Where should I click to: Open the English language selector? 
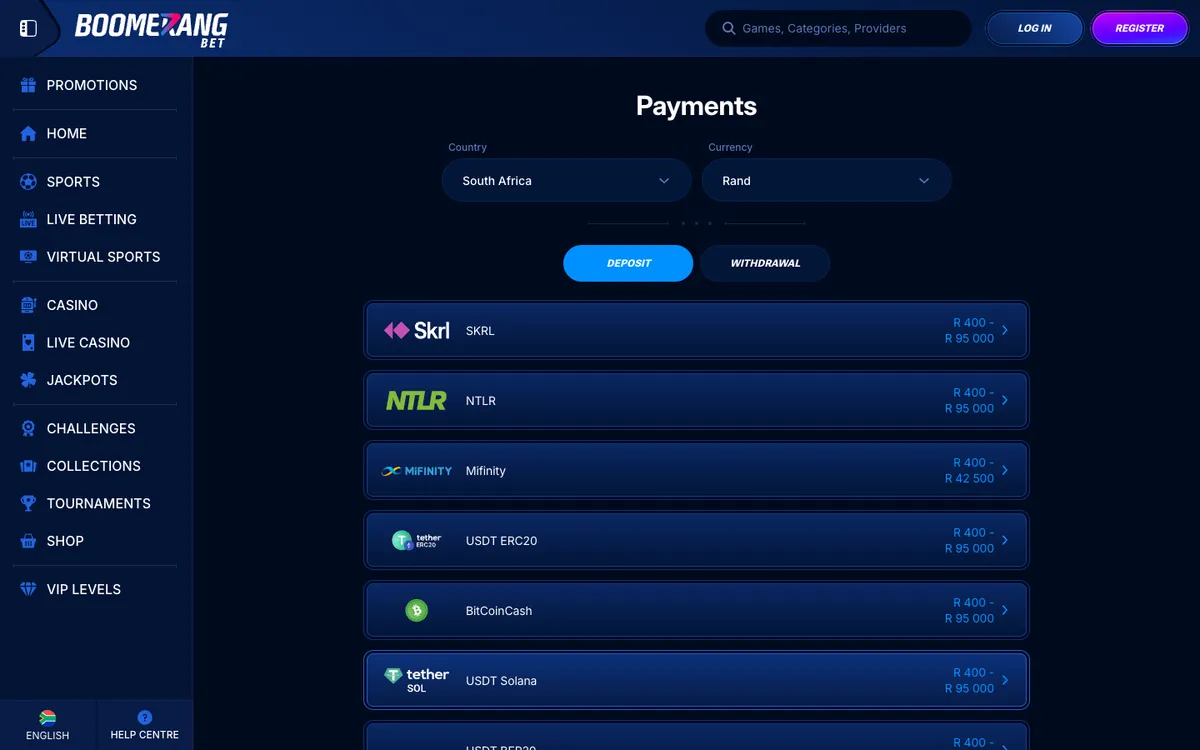48,725
